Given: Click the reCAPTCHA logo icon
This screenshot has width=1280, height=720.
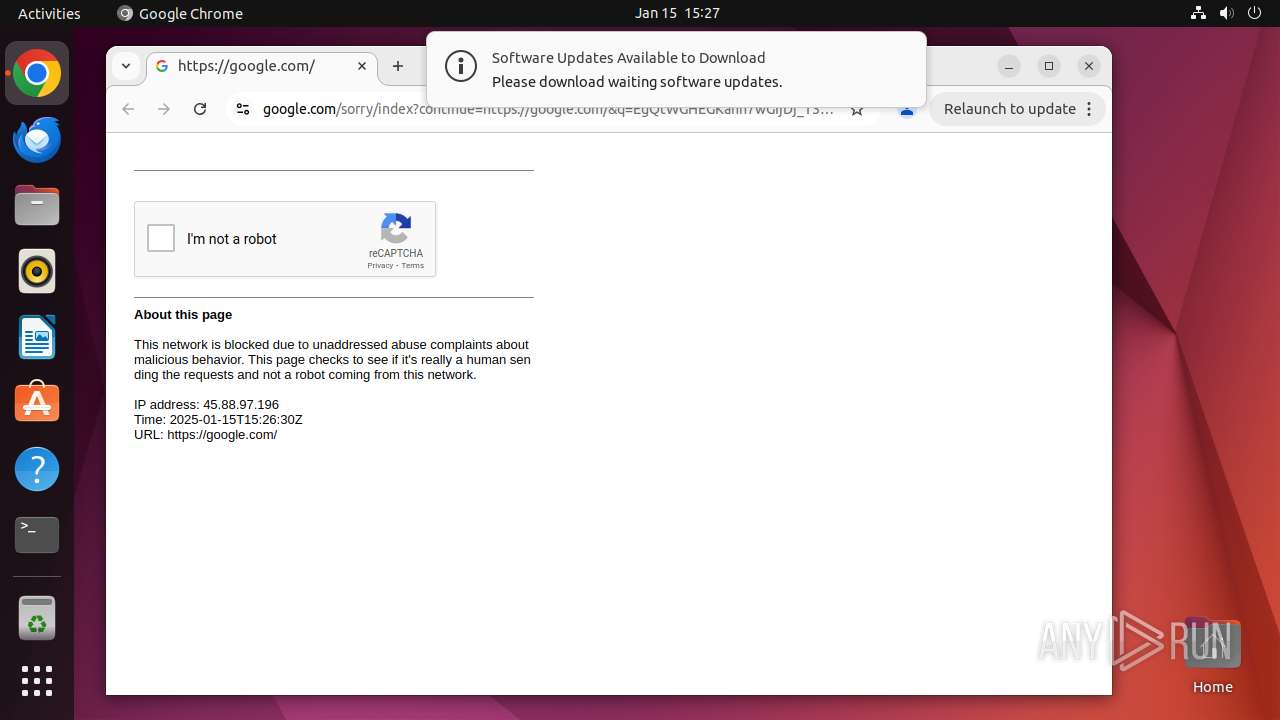Looking at the screenshot, I should tap(396, 229).
